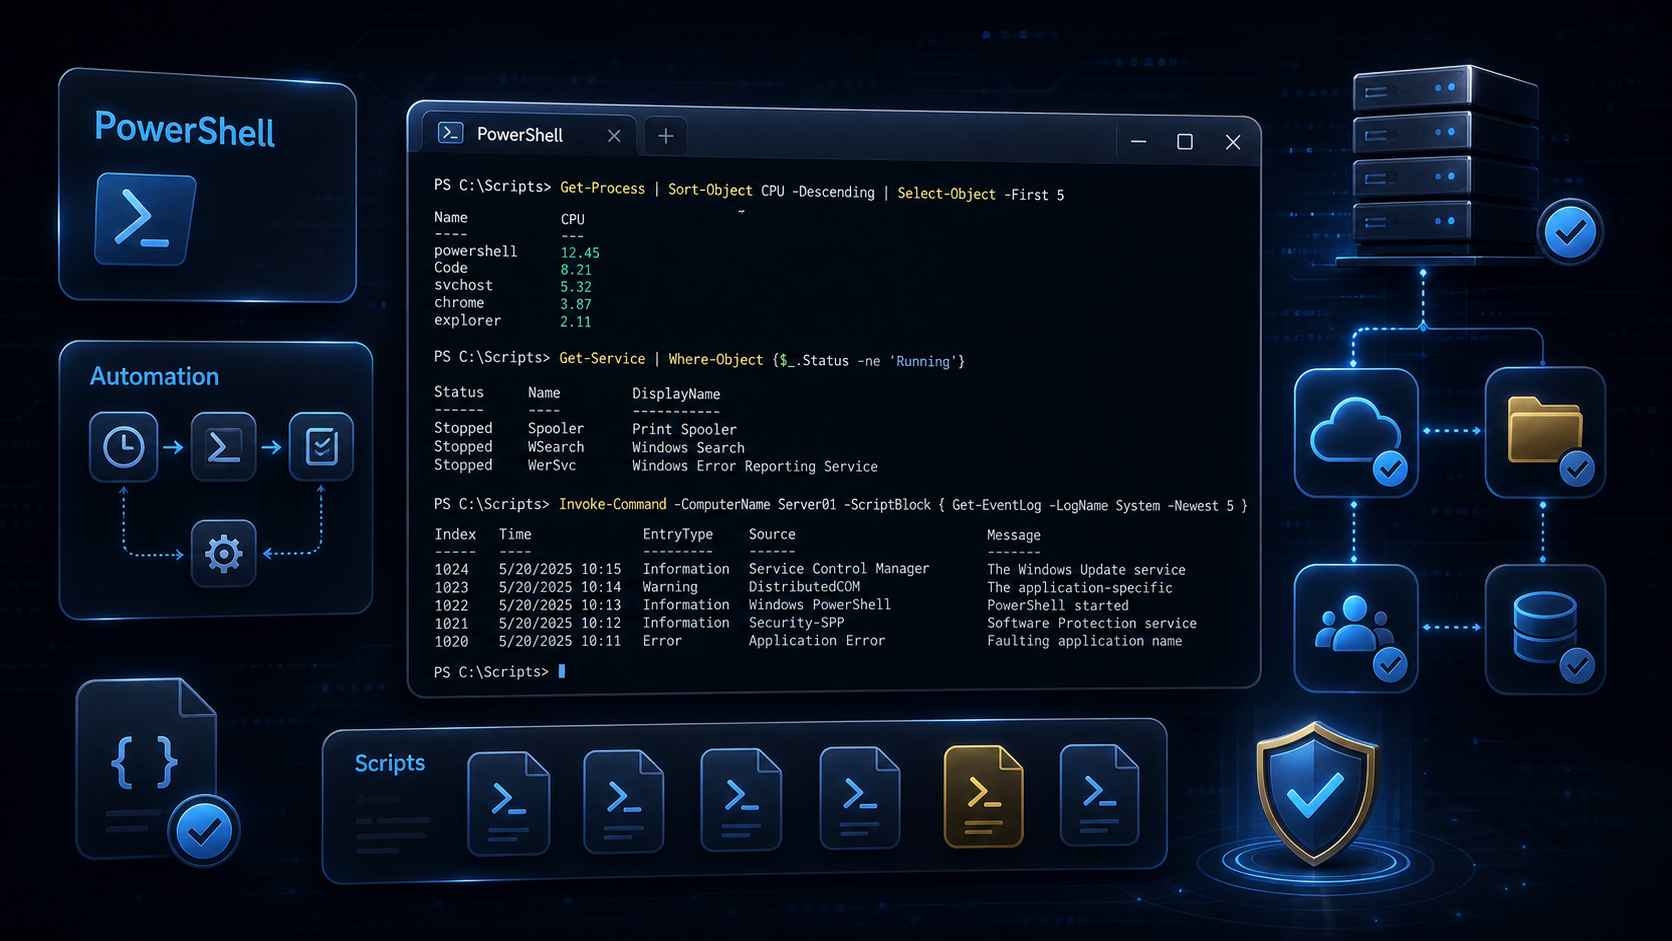Click the event log index 1024
This screenshot has width=1672, height=941.
[451, 569]
